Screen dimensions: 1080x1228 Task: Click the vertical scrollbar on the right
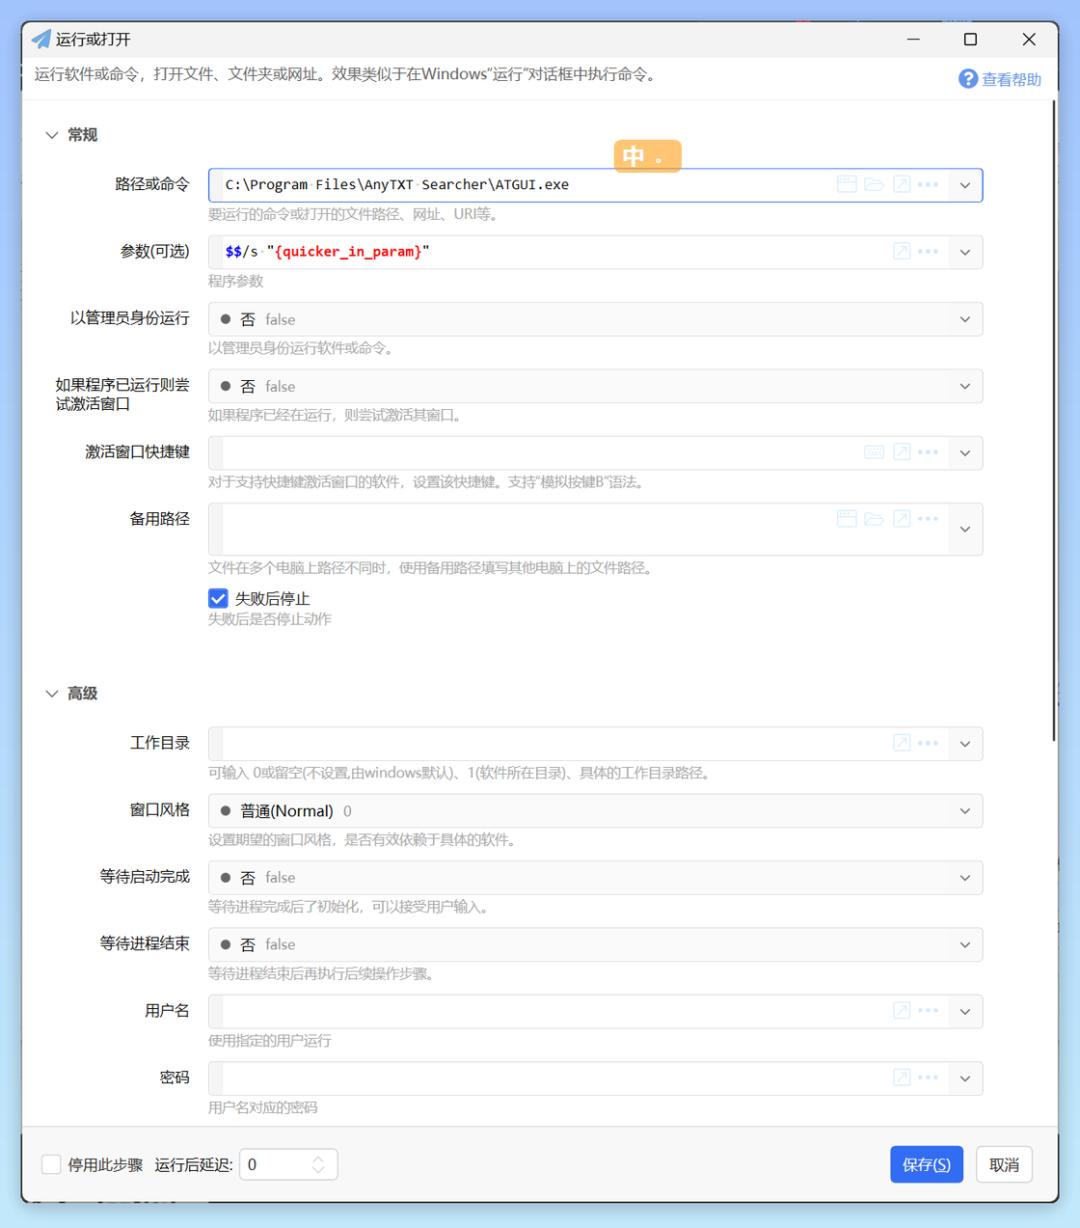coord(1054,420)
